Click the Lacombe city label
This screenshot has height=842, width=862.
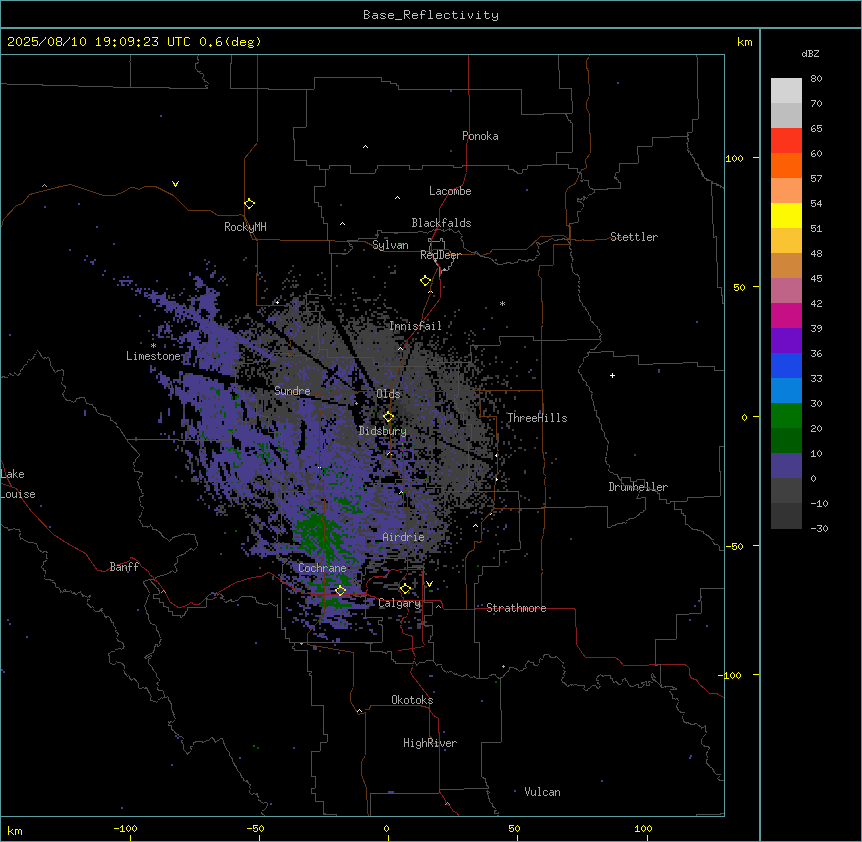point(450,191)
